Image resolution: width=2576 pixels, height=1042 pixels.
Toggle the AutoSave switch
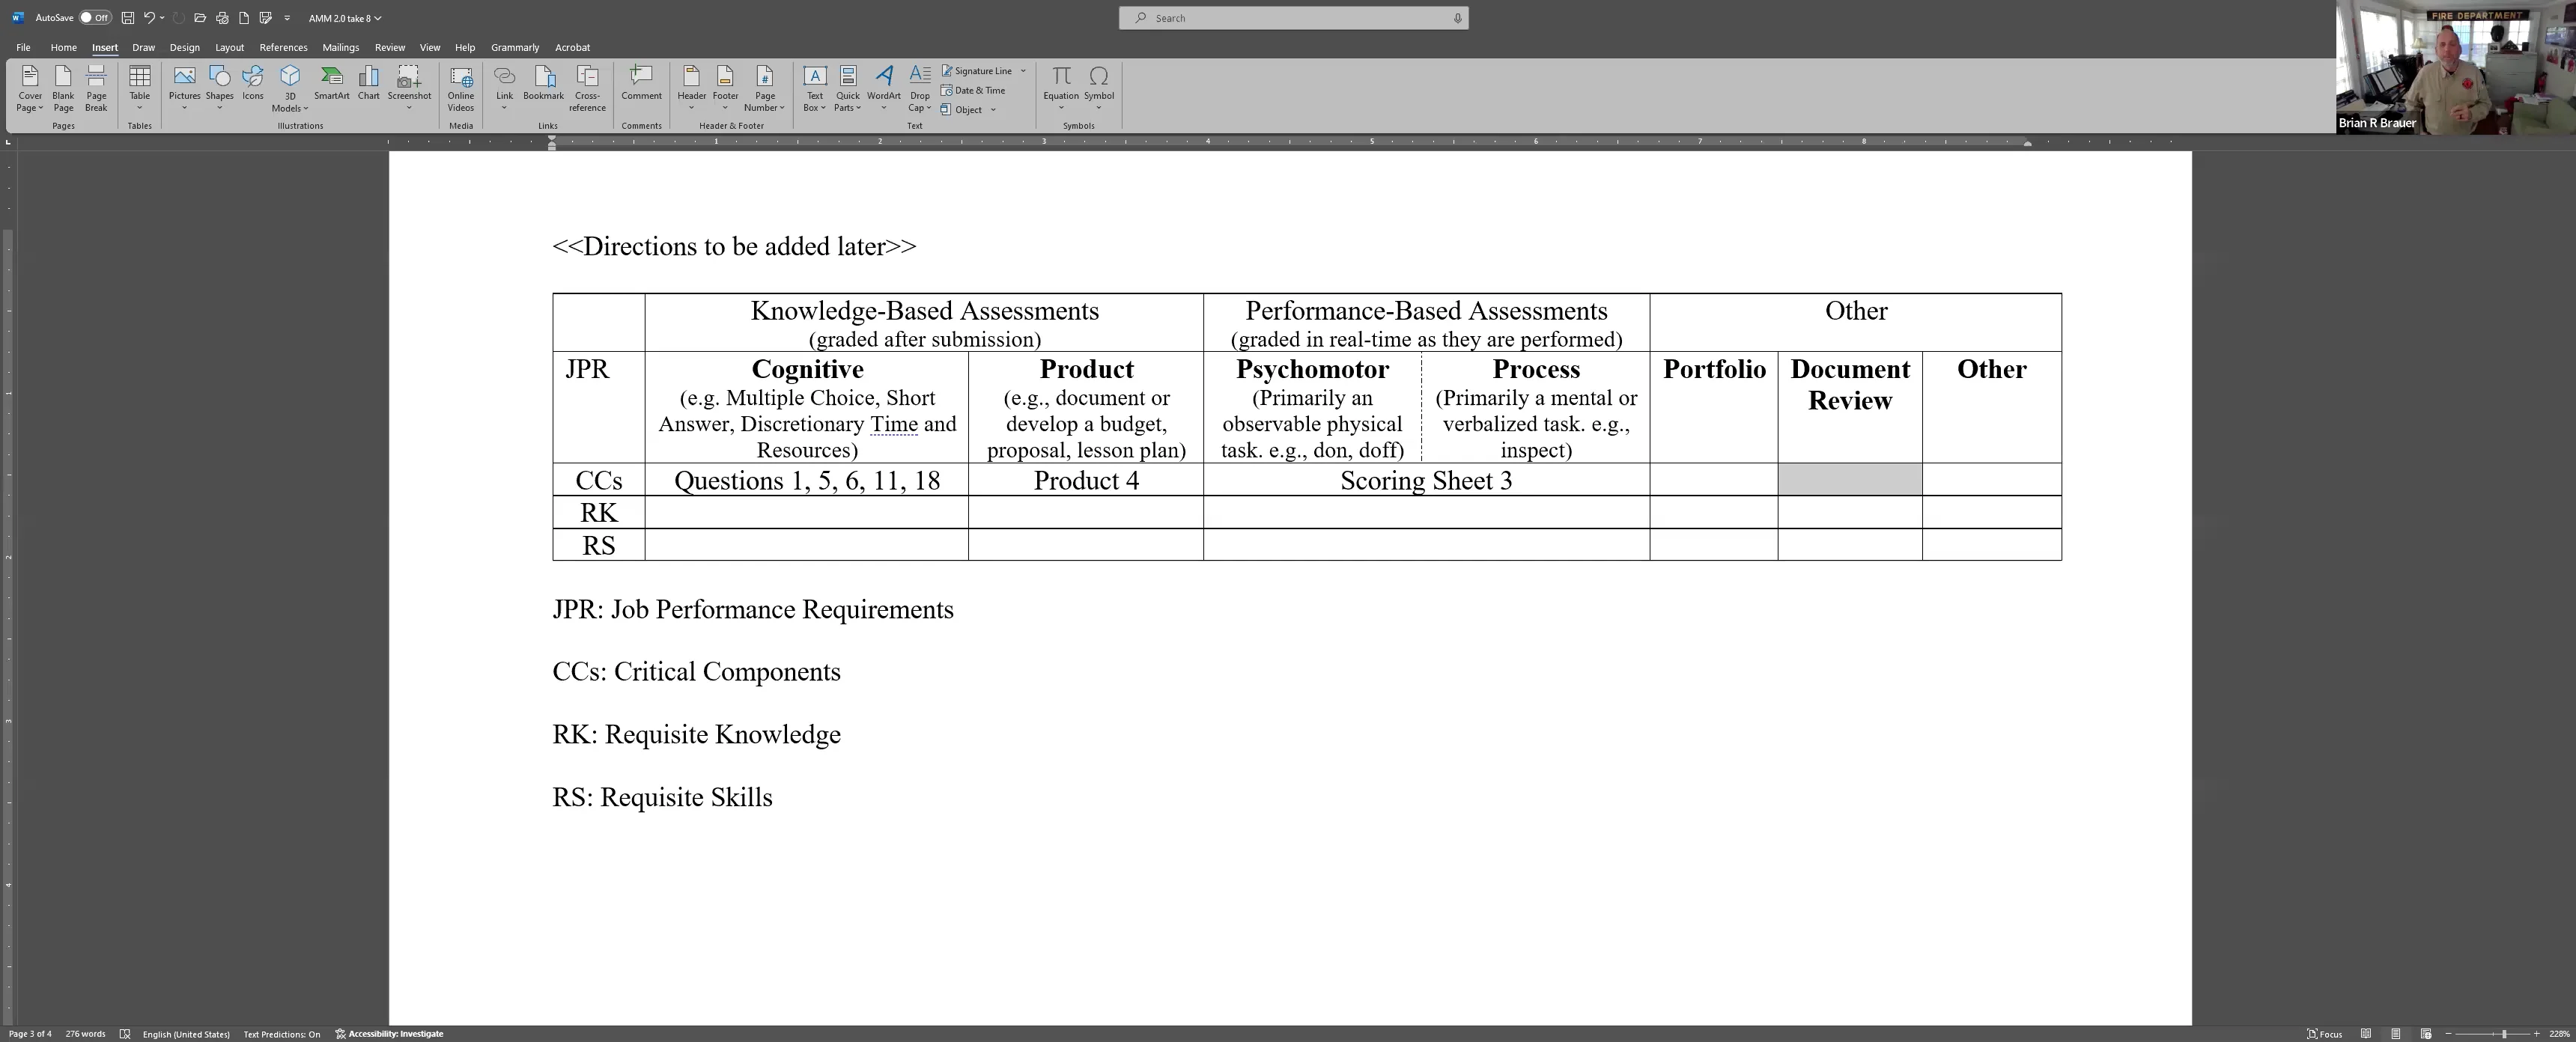click(95, 18)
